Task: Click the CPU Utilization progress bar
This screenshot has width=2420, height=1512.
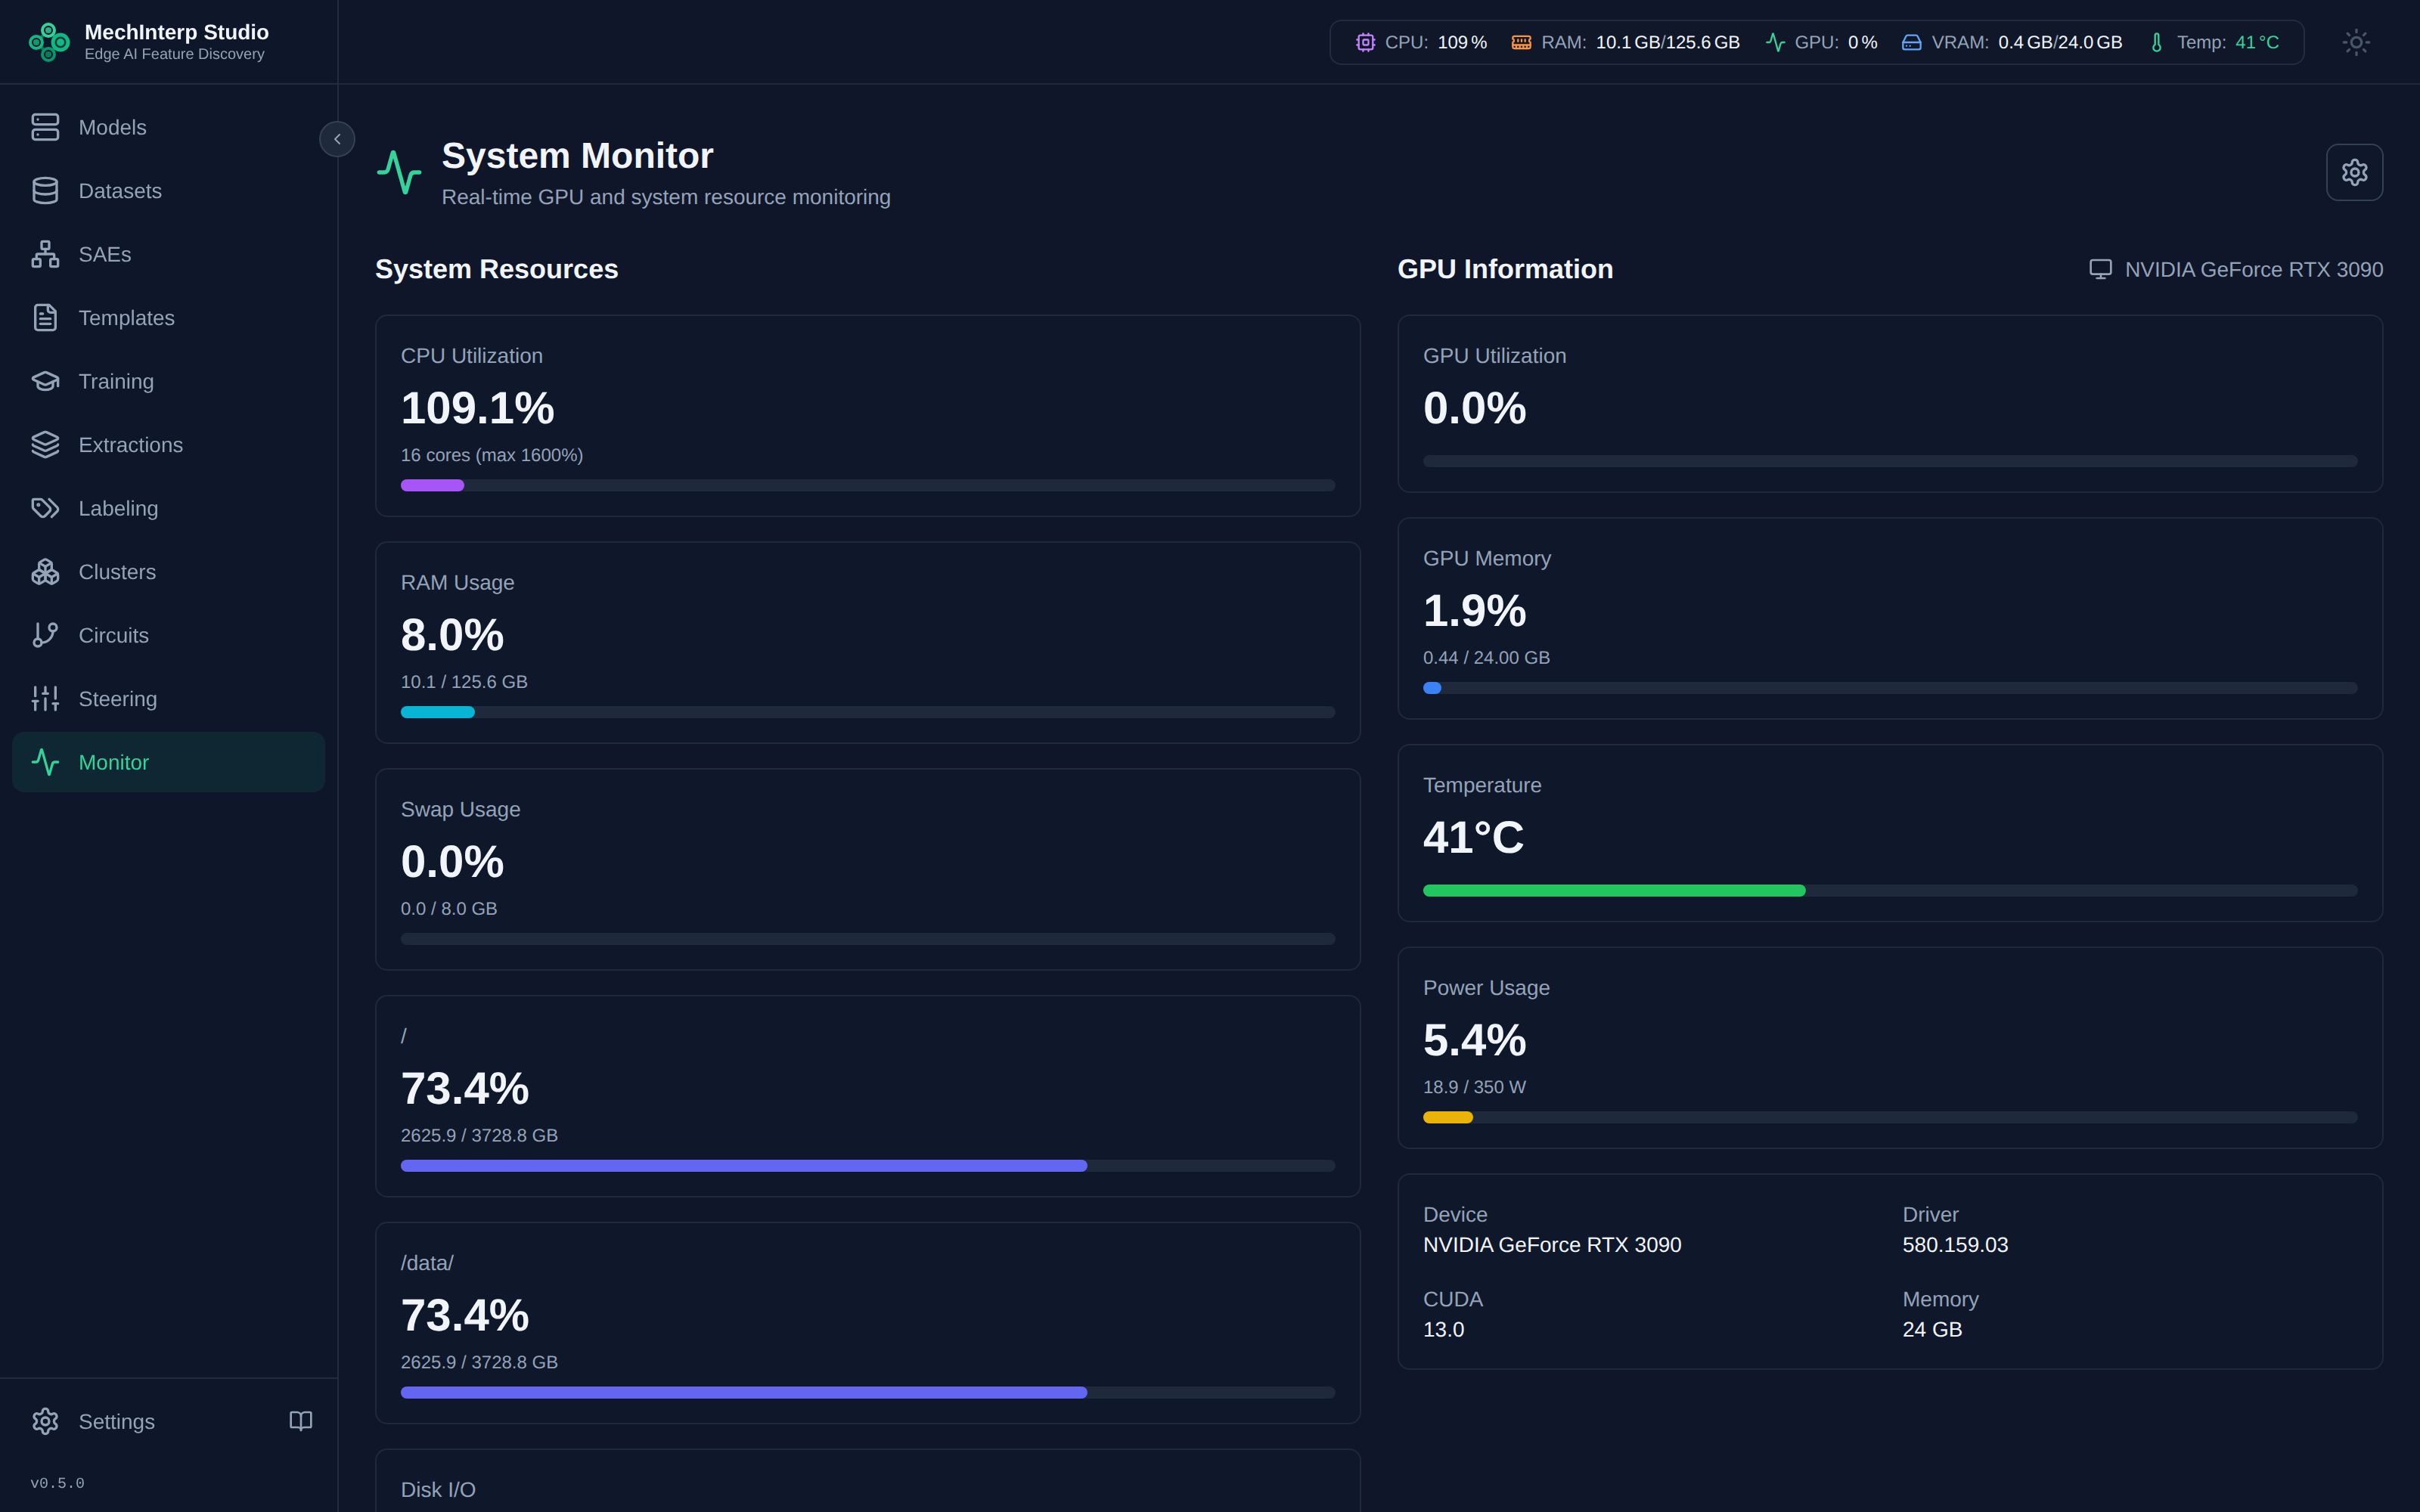Action: [868, 485]
